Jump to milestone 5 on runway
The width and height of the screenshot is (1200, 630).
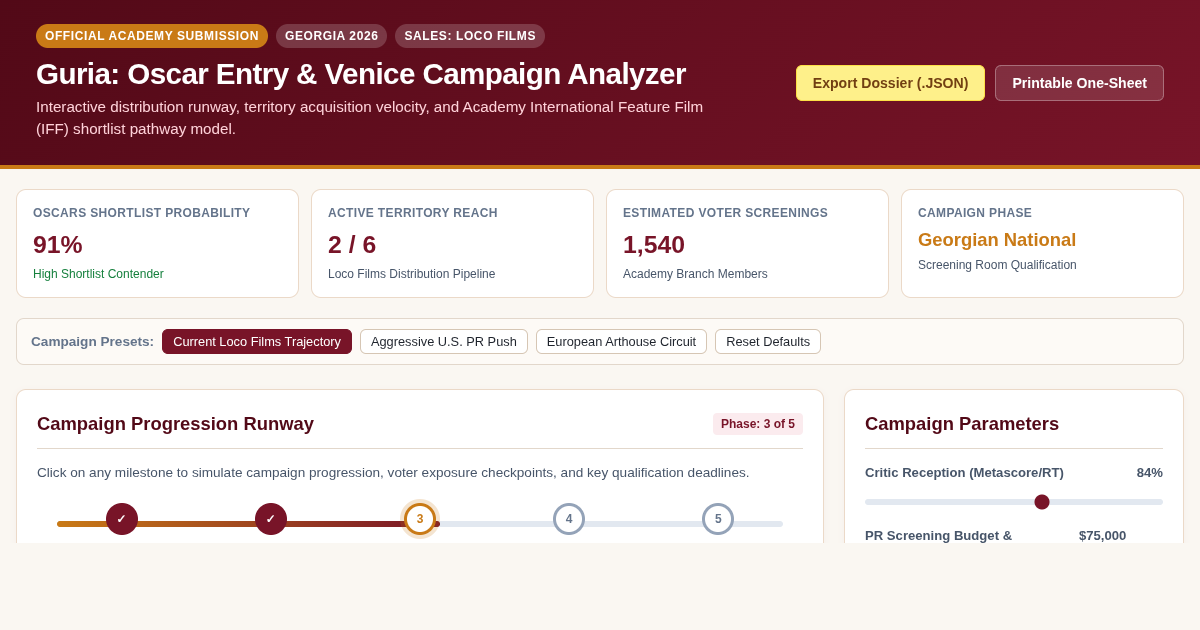(x=718, y=519)
